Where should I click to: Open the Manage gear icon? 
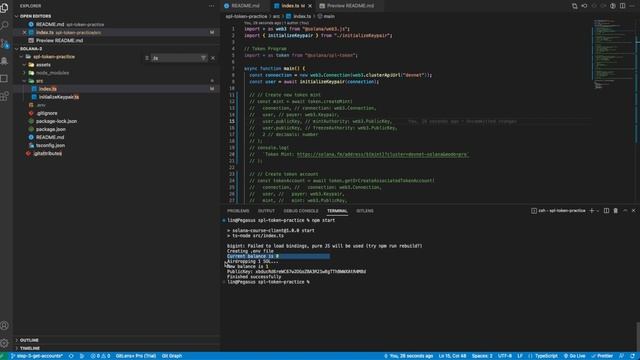tap(4, 343)
